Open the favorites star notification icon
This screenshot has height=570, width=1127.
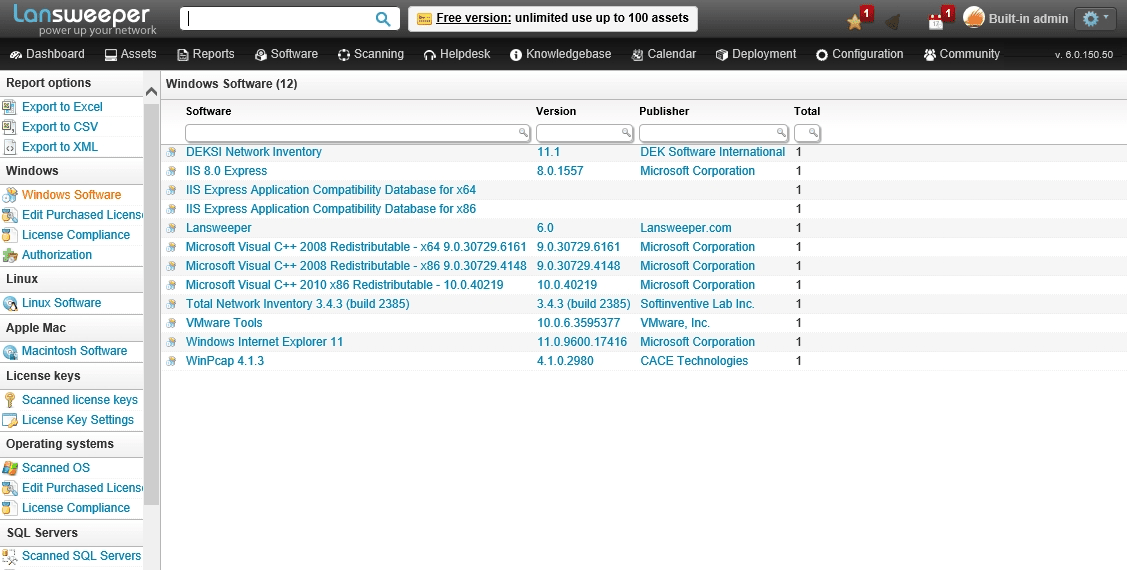tap(855, 22)
